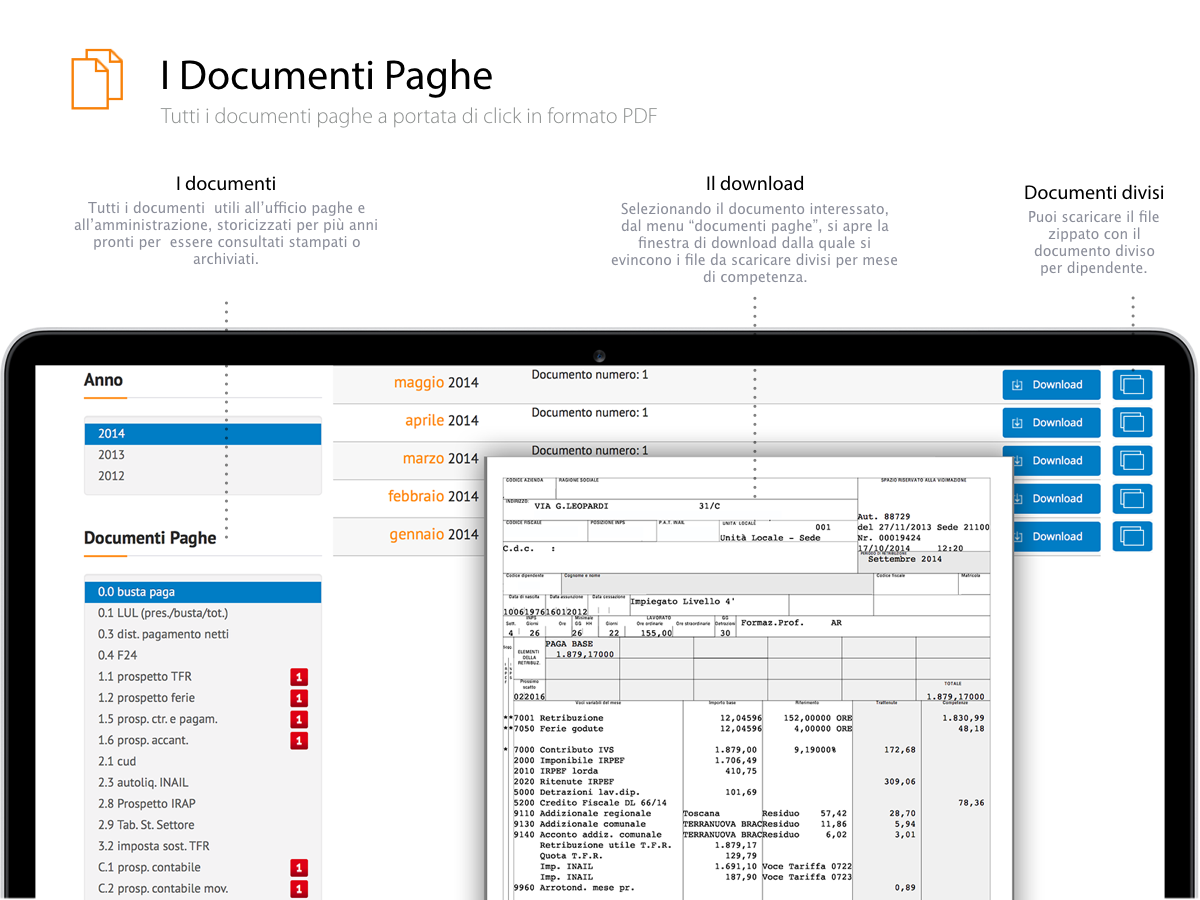Click the split-documents icon next to marzo 2014
This screenshot has height=900, width=1200.
point(1132,460)
